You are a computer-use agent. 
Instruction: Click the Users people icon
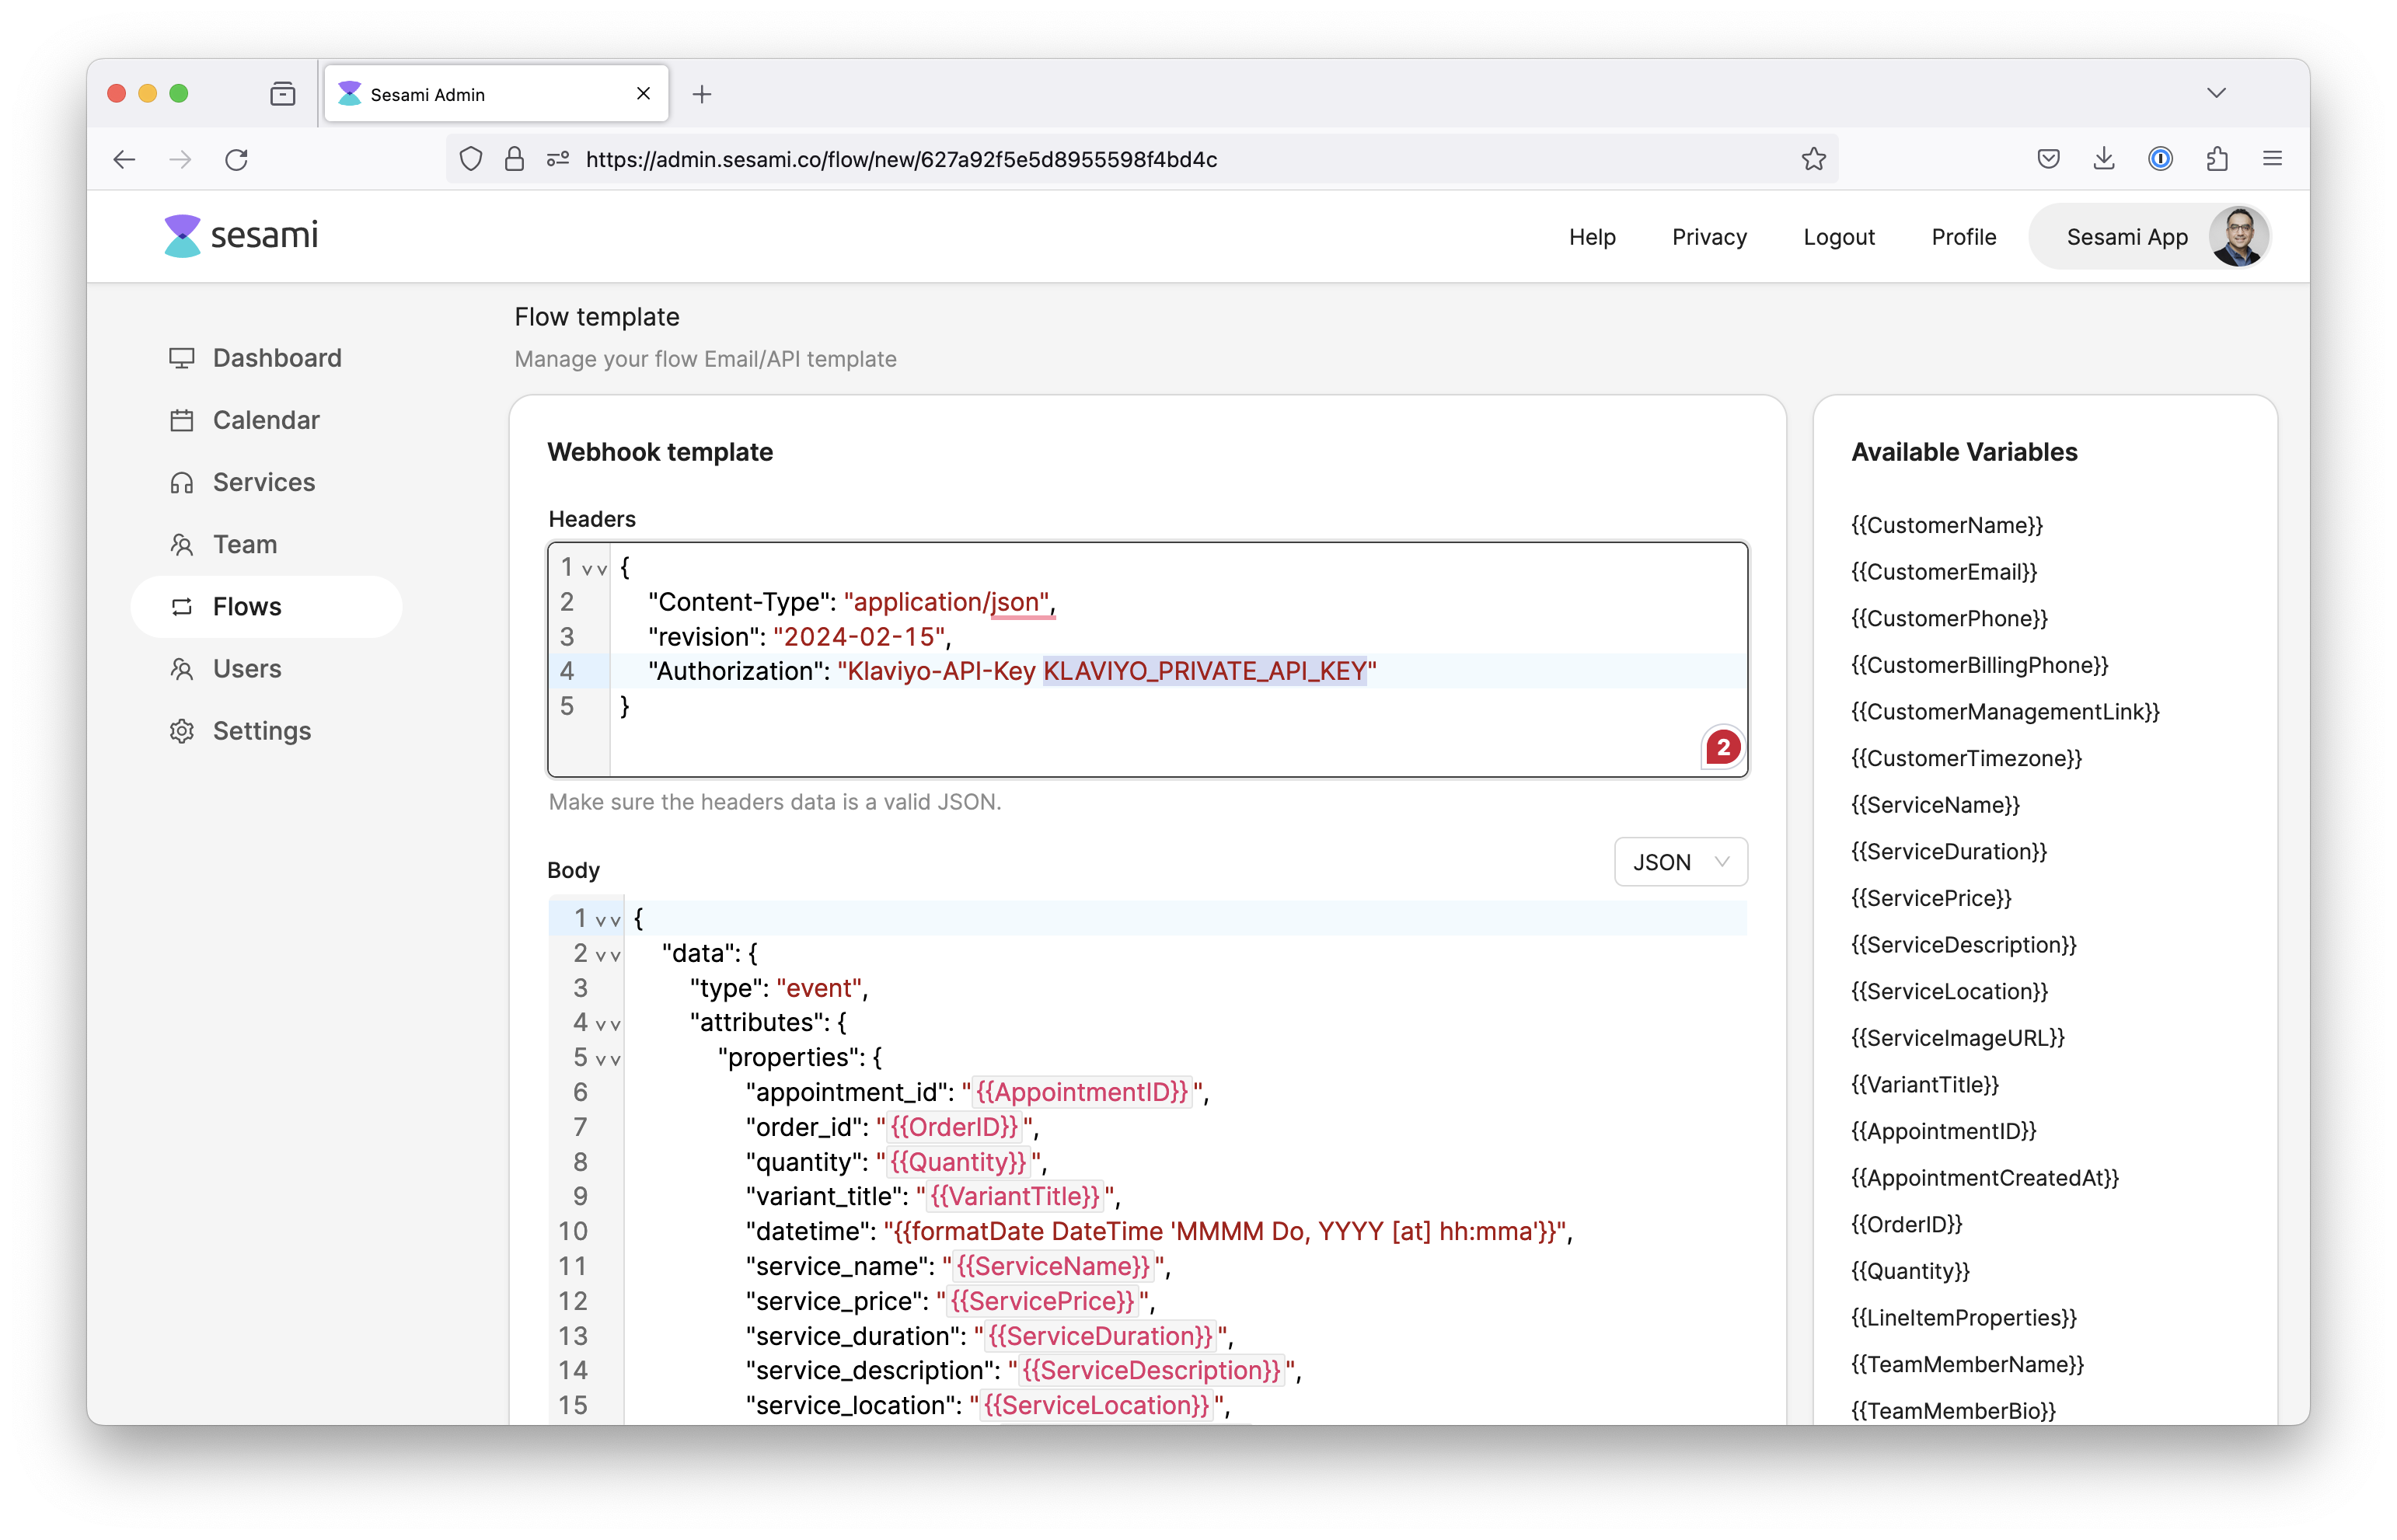pyautogui.click(x=182, y=669)
